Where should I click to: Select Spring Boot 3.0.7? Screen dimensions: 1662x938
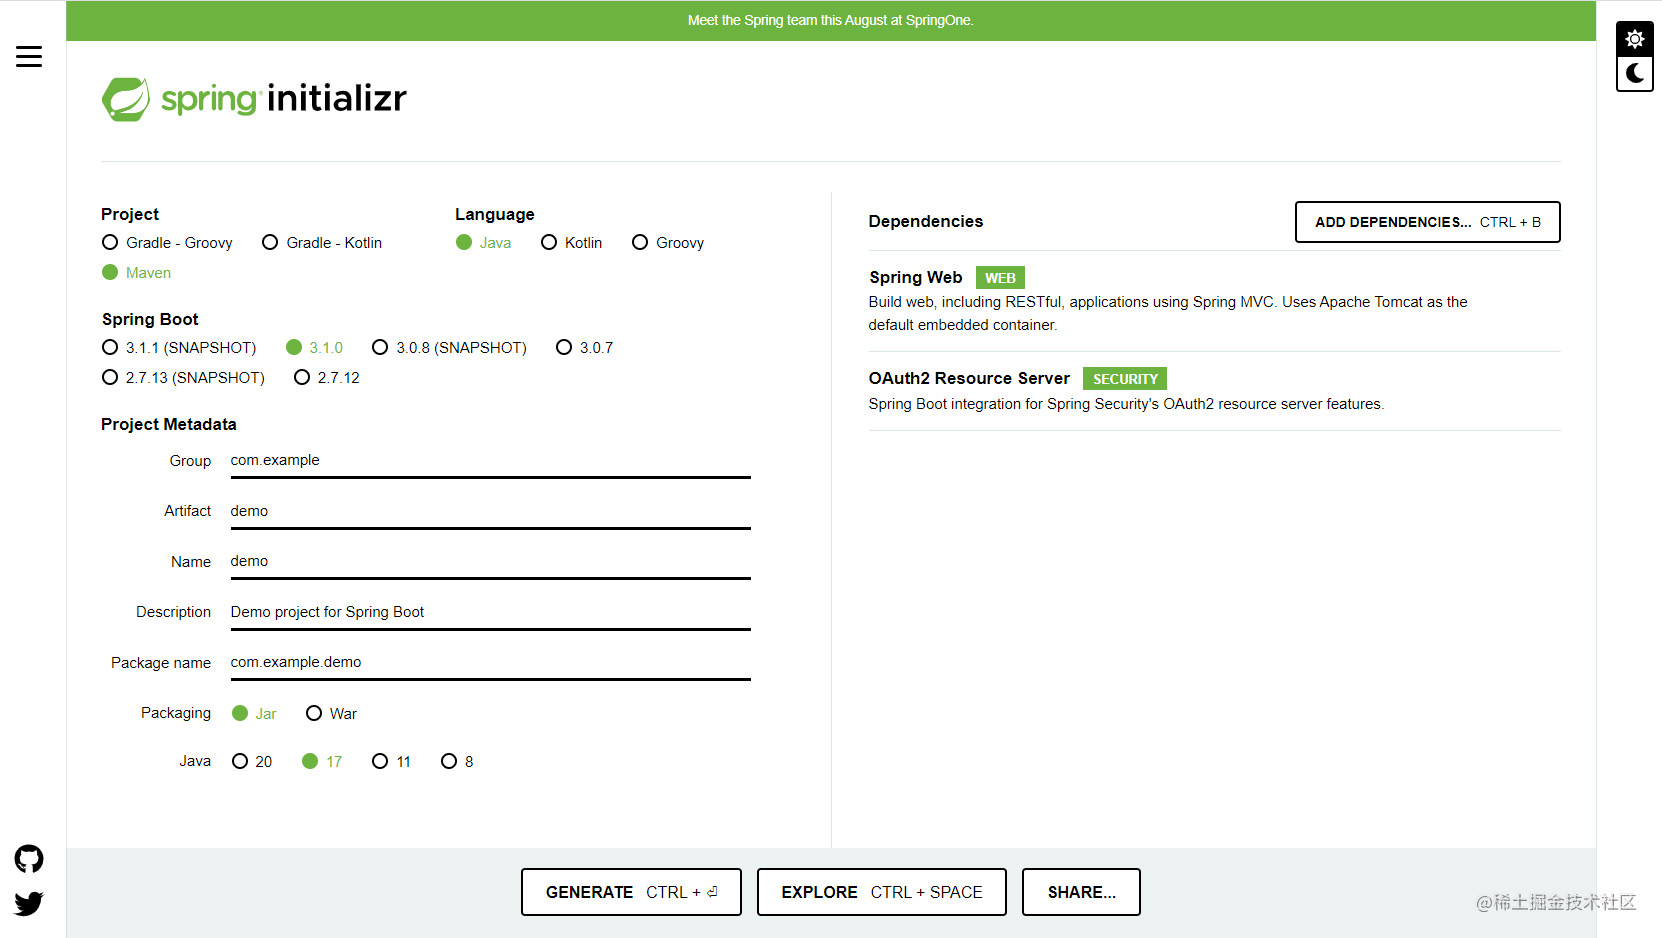point(584,348)
